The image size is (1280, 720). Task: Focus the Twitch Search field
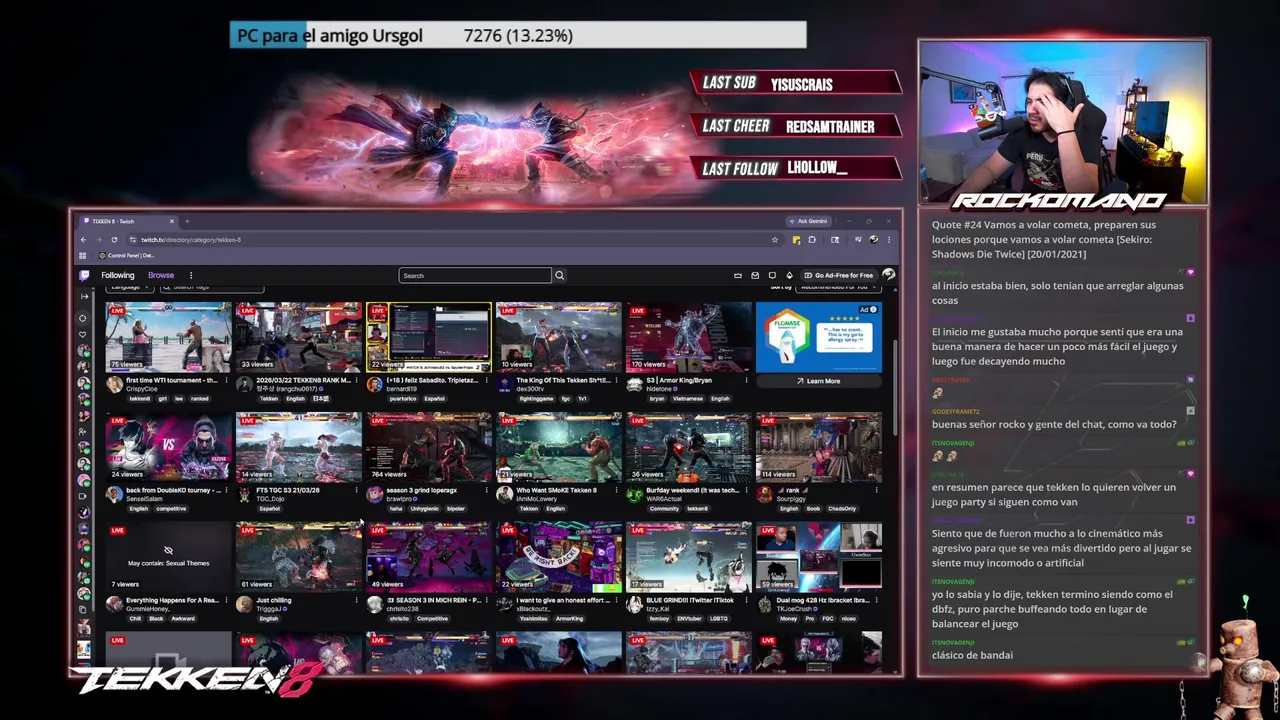(475, 275)
